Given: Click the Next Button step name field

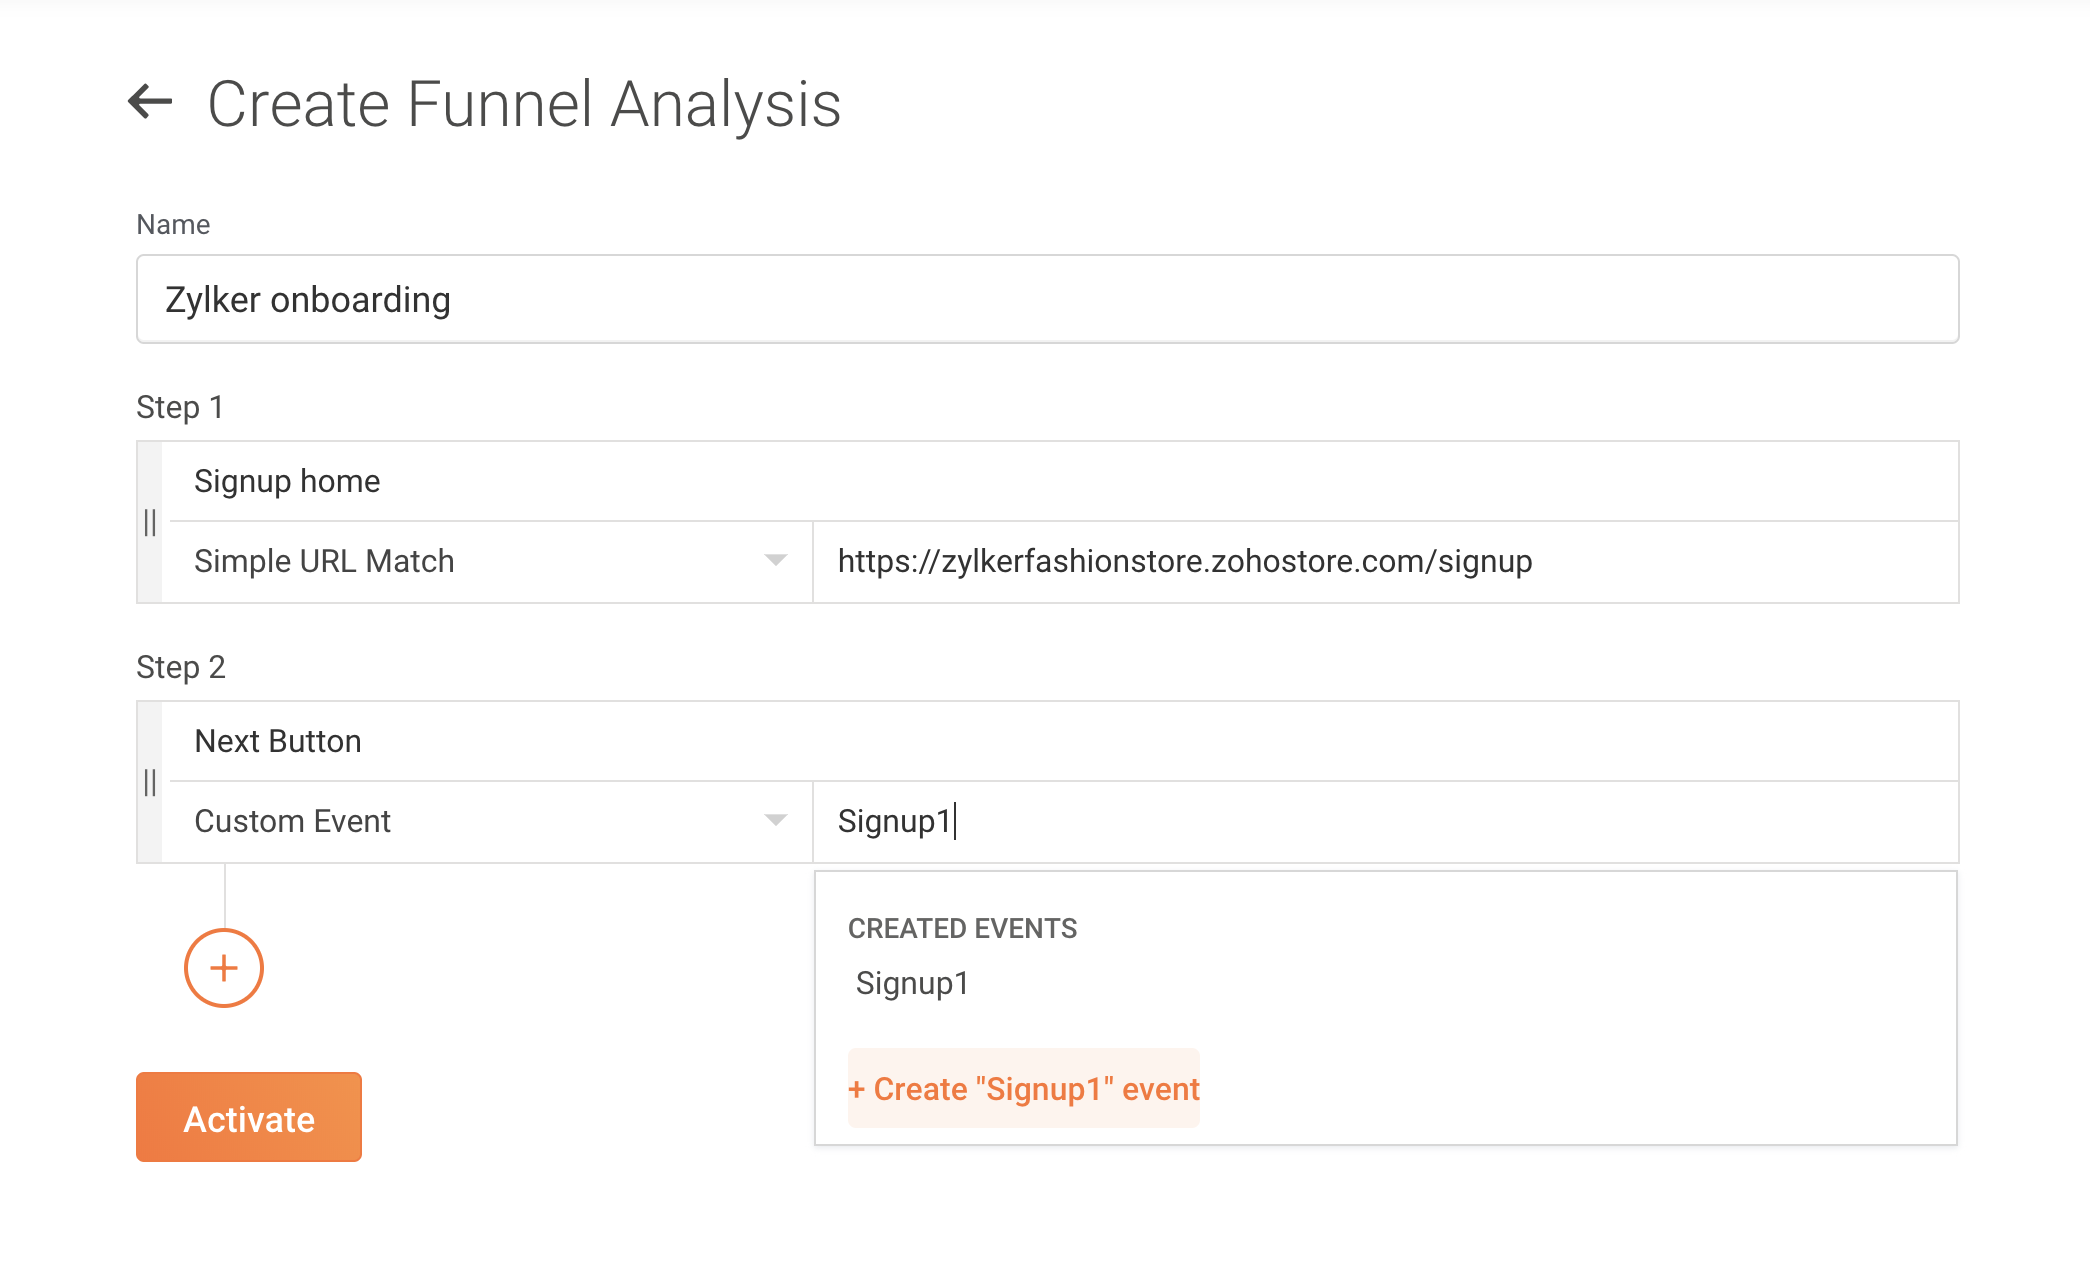Looking at the screenshot, I should tap(1060, 741).
